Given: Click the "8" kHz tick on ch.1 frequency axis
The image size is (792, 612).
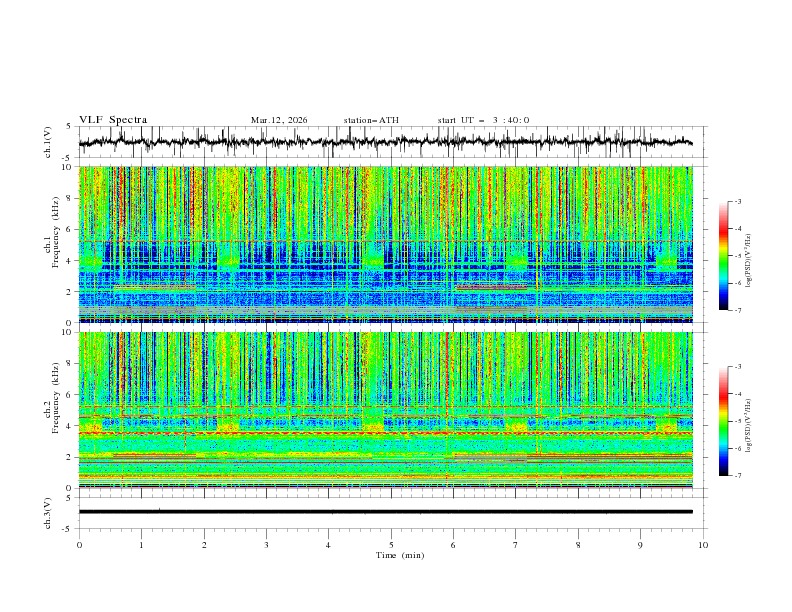Looking at the screenshot, I should click(x=70, y=198).
